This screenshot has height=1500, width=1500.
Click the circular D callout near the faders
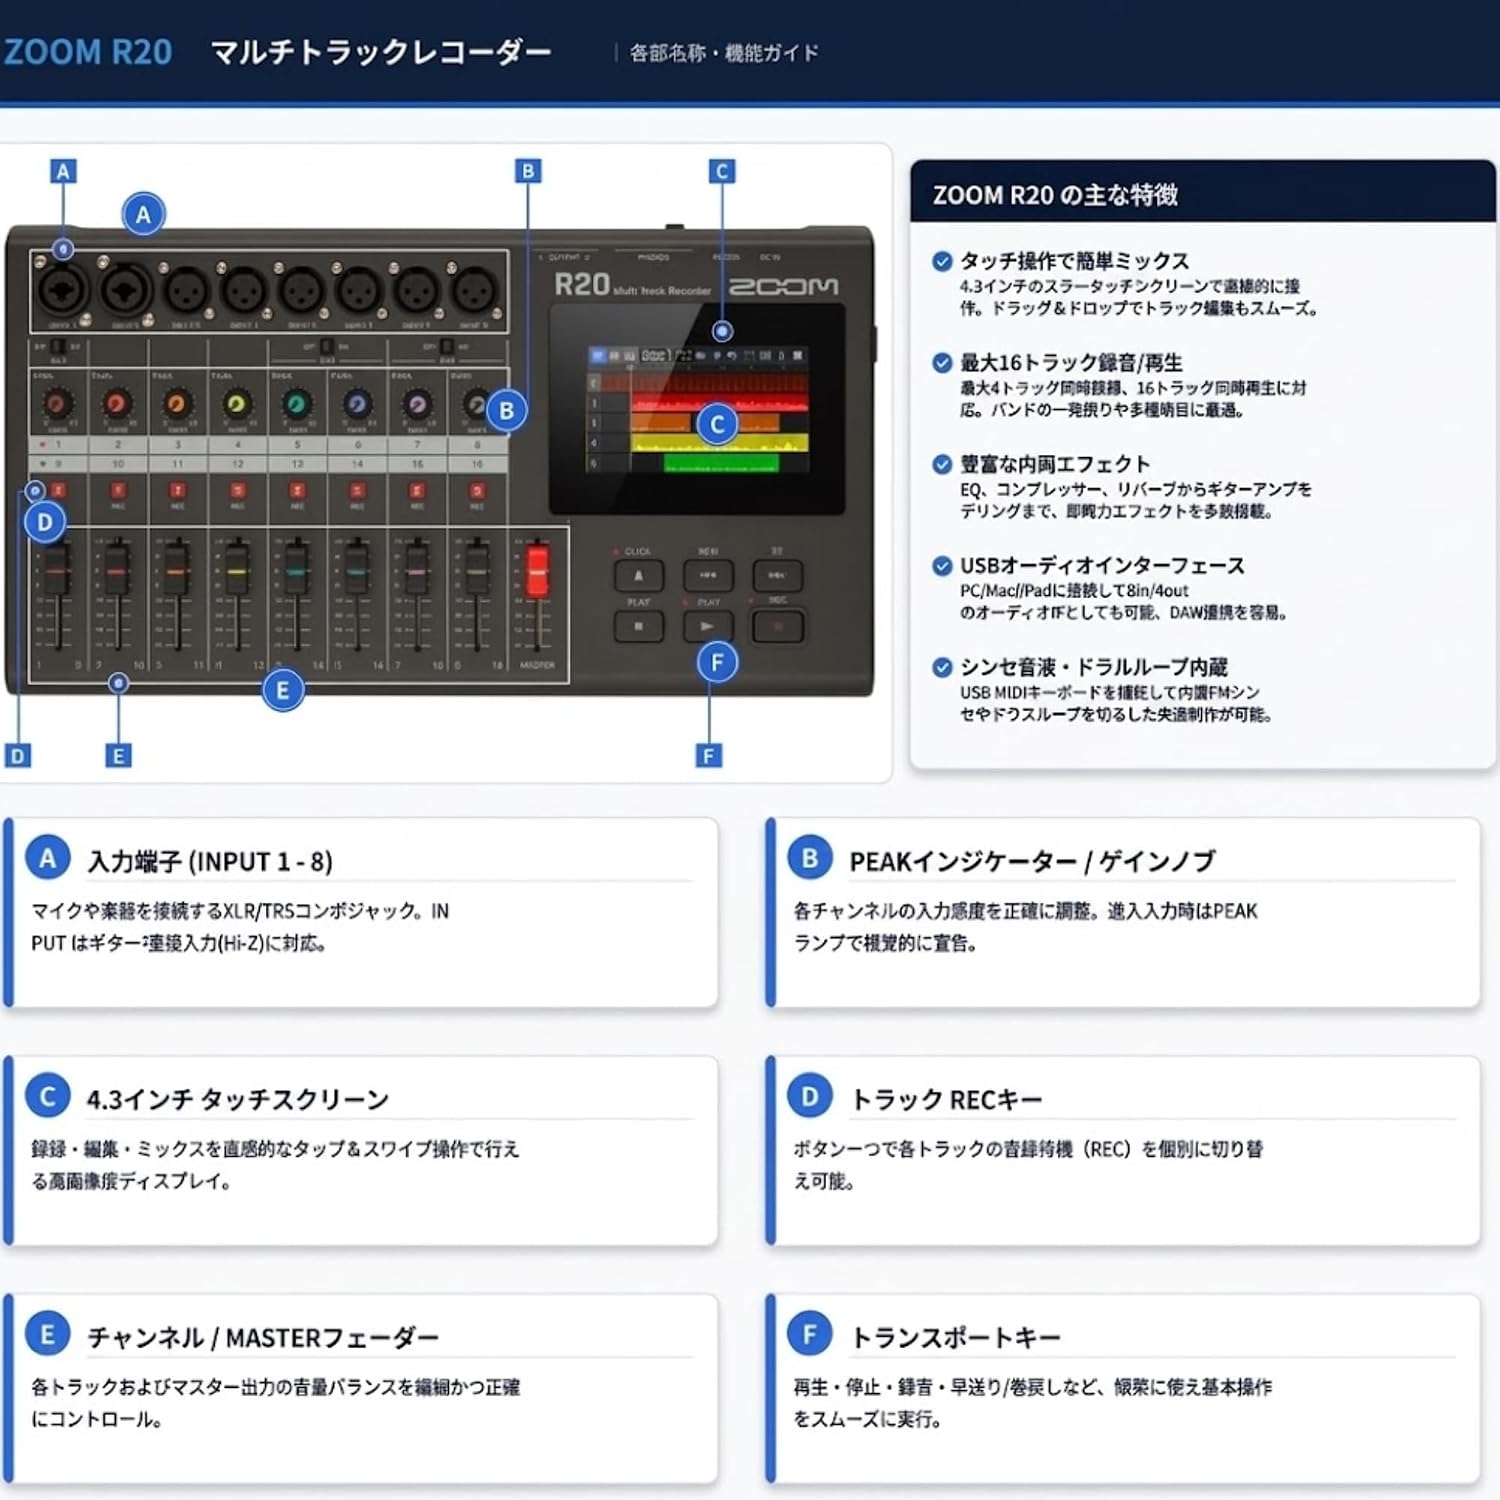[44, 521]
